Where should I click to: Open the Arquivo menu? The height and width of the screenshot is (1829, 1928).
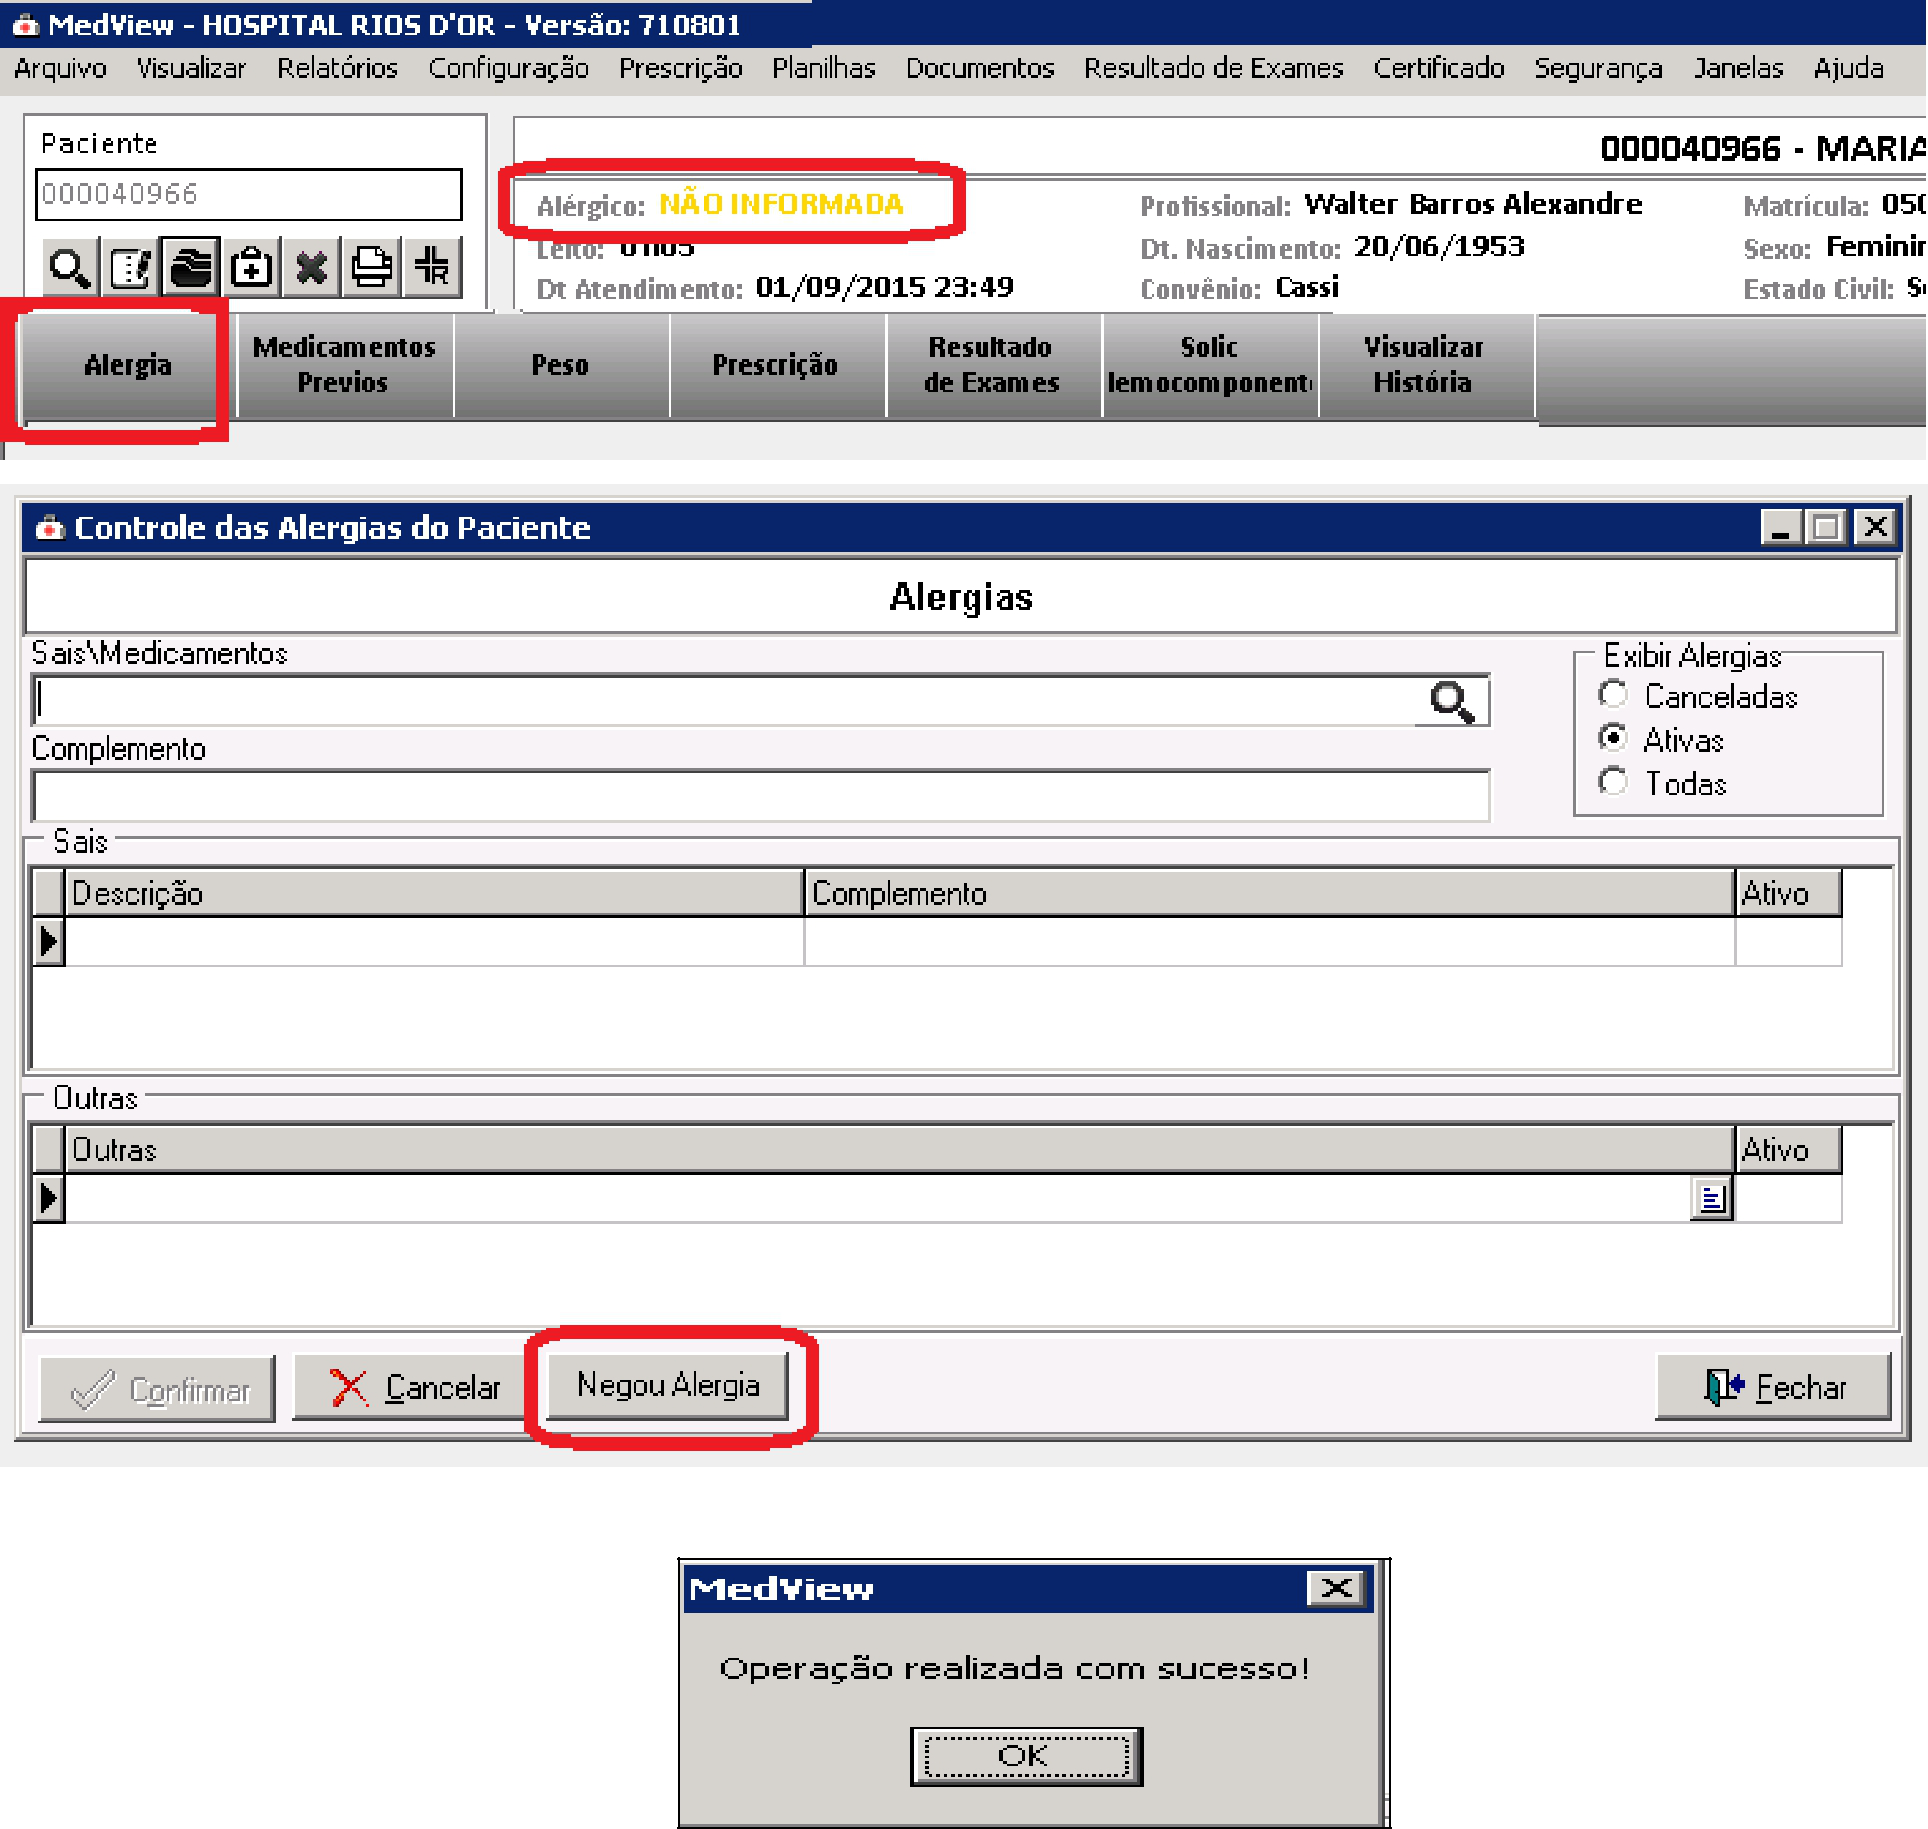(x=61, y=68)
